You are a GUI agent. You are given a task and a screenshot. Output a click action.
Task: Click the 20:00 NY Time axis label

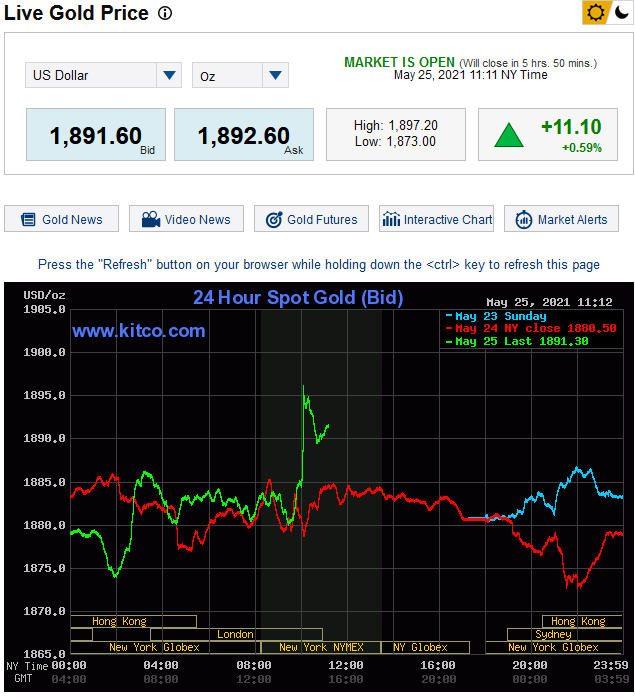click(530, 665)
